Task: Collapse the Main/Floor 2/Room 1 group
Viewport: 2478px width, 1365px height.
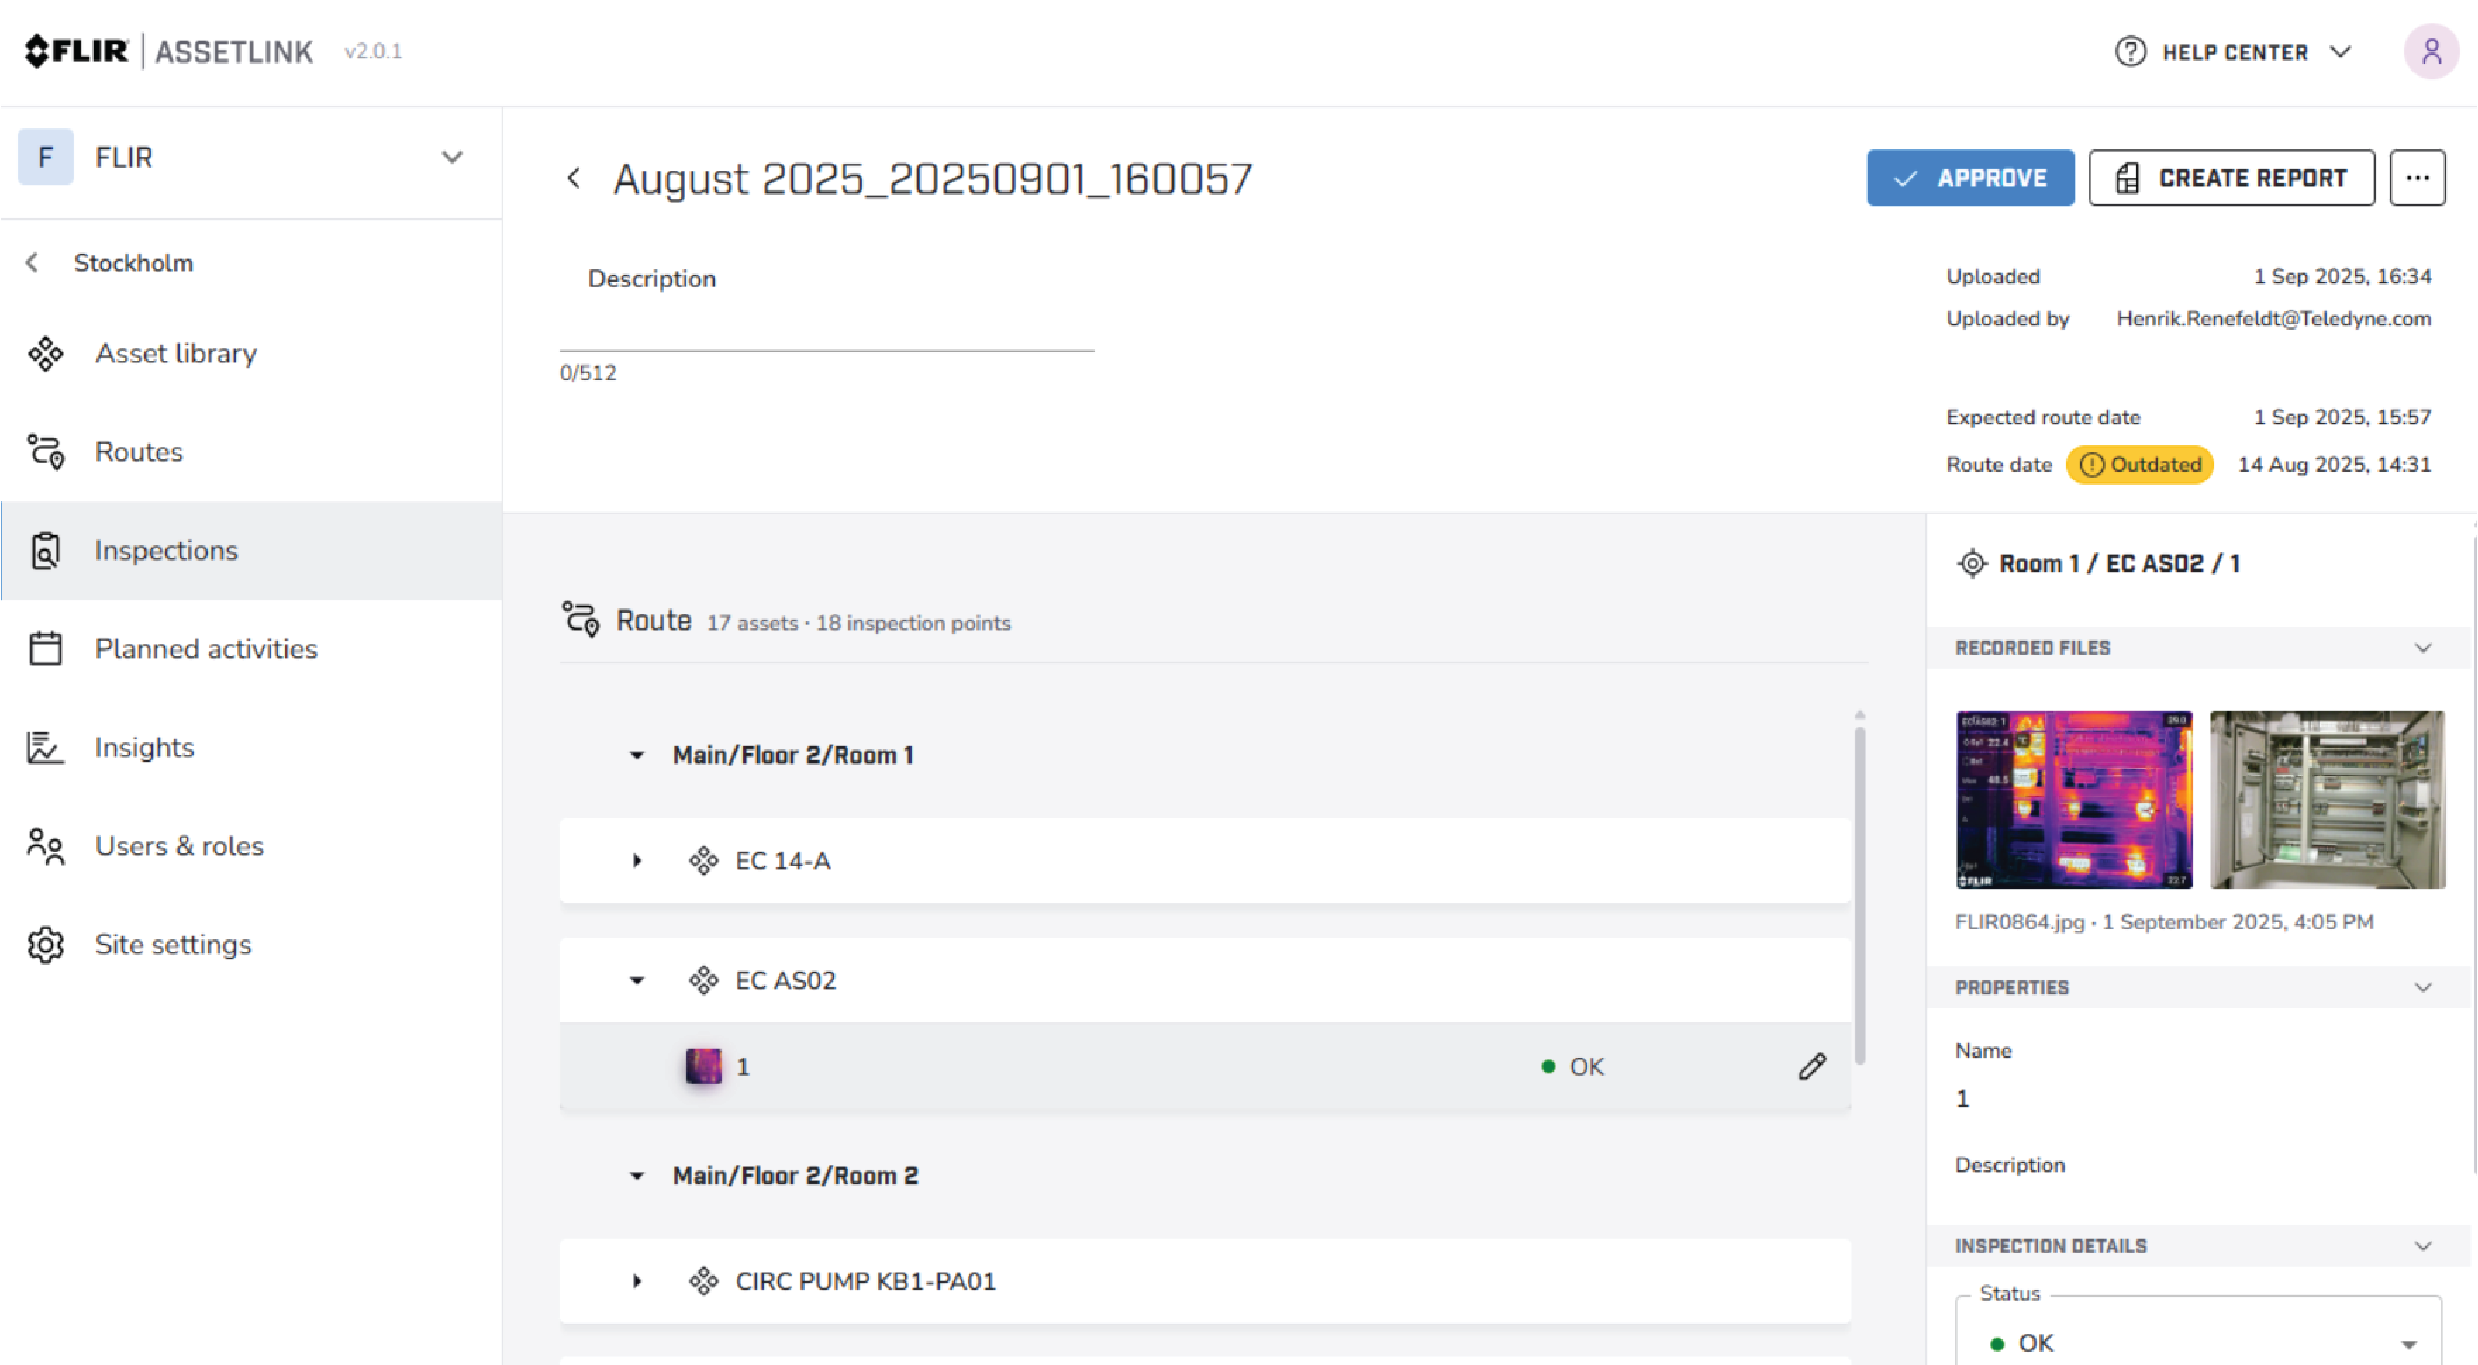Action: (x=637, y=755)
